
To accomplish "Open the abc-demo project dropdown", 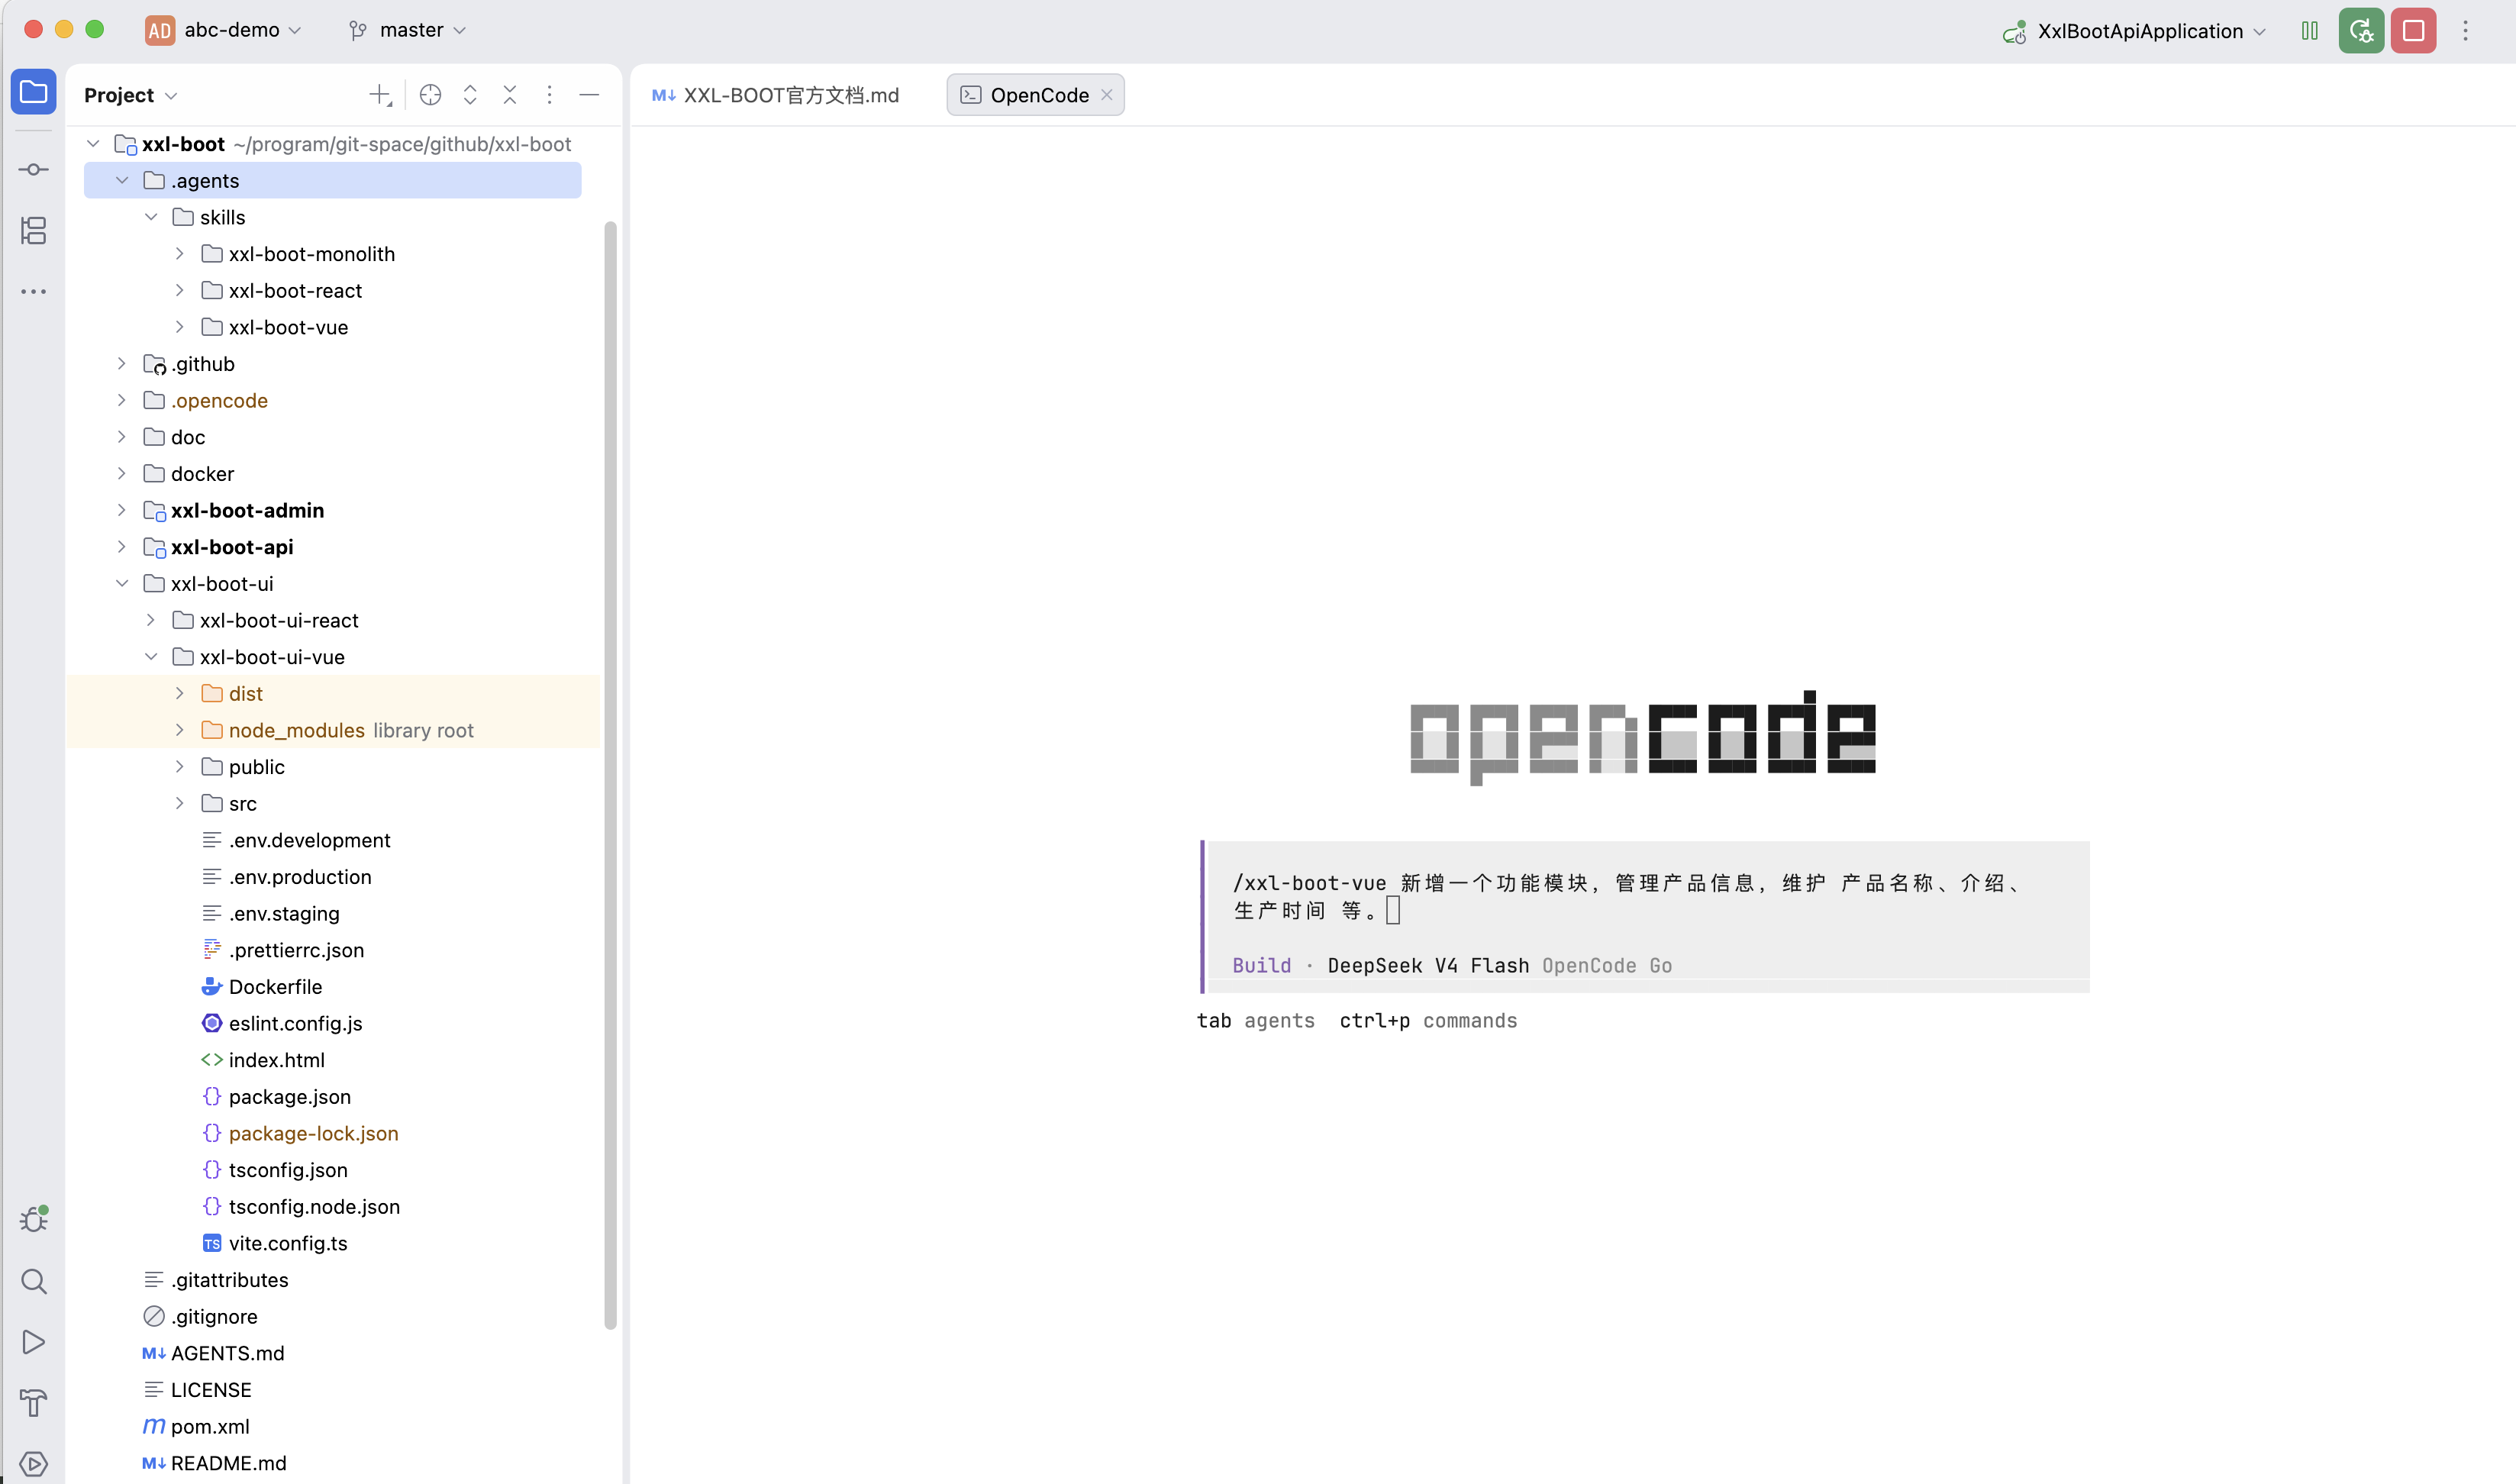I will [242, 31].
